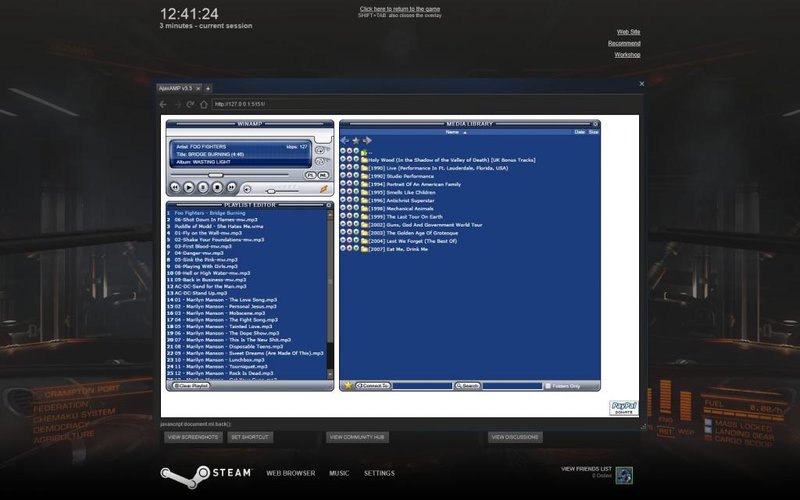Click the star favorites icon in Media Library toolbar
The width and height of the screenshot is (800, 500).
click(356, 140)
